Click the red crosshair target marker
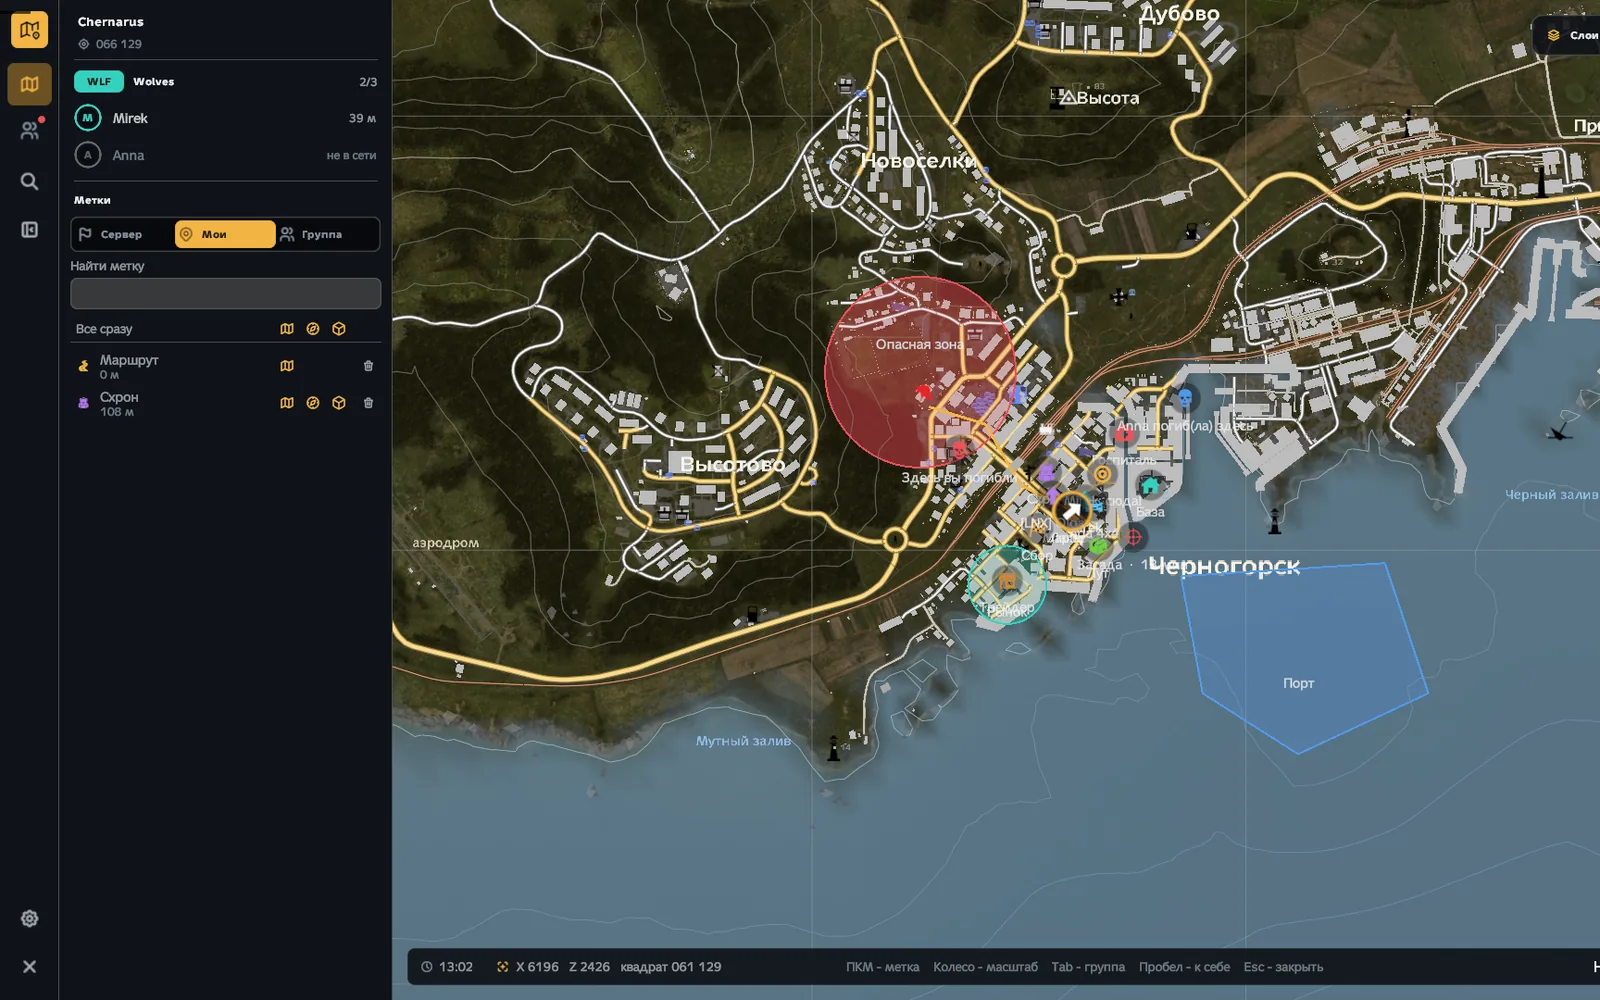Screen dimensions: 1600x1000 pos(1133,537)
